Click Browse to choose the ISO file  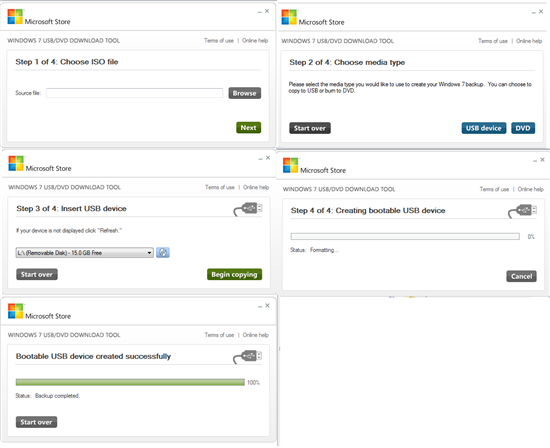click(x=245, y=93)
